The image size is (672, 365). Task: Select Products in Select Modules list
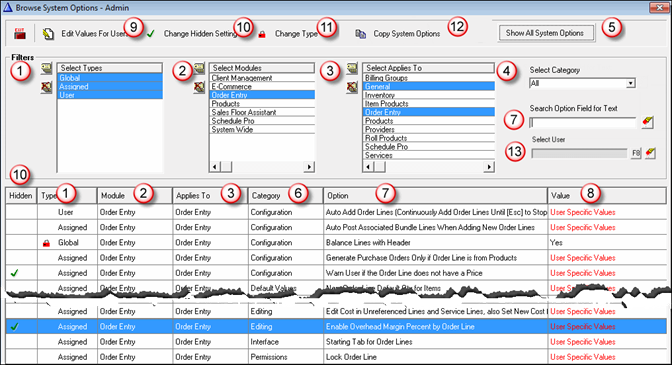click(x=262, y=104)
